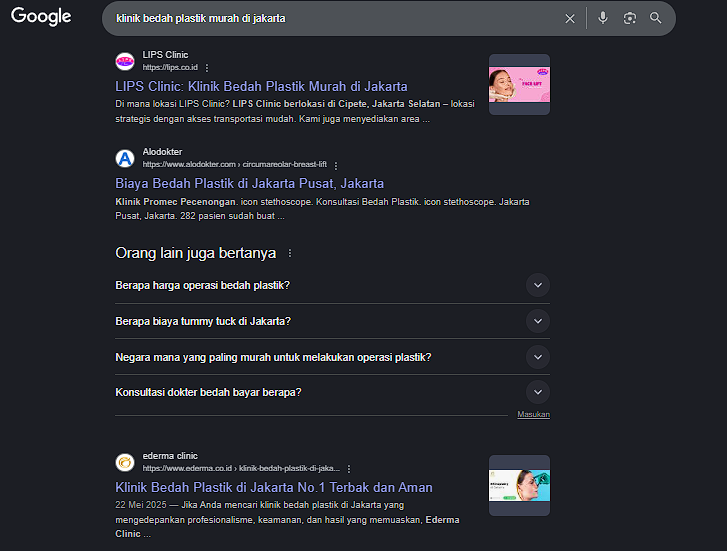Screen dimensions: 727x551
Task: Open Google Lens image search
Action: click(630, 18)
